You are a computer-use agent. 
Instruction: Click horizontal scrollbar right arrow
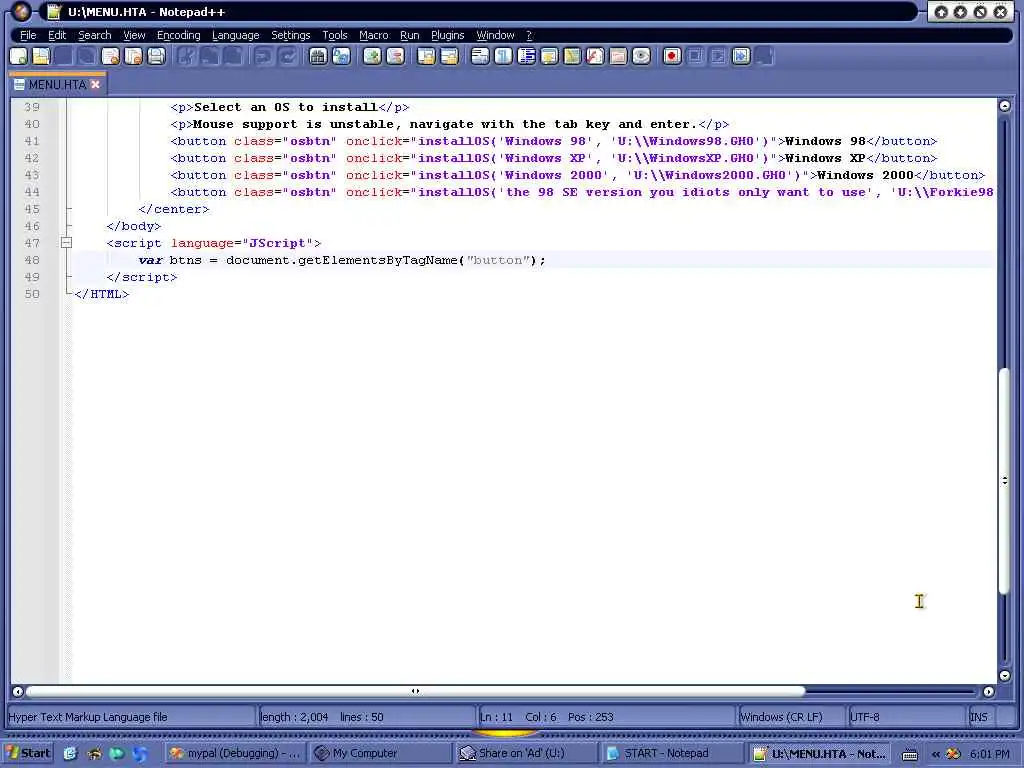tap(989, 692)
